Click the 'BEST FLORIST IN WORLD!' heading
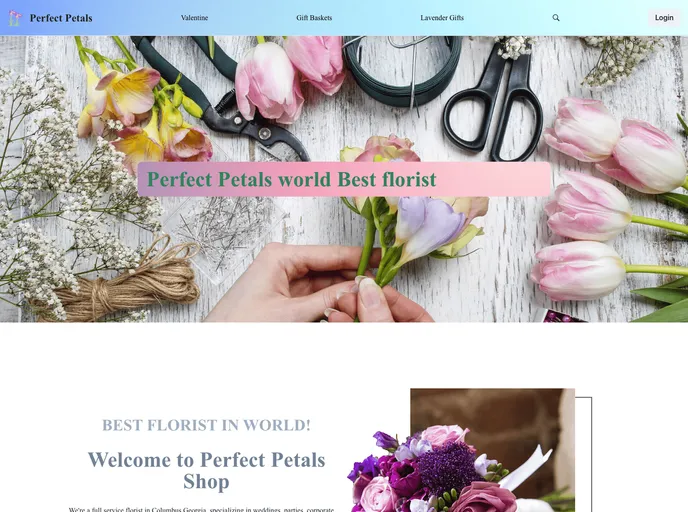 point(206,425)
